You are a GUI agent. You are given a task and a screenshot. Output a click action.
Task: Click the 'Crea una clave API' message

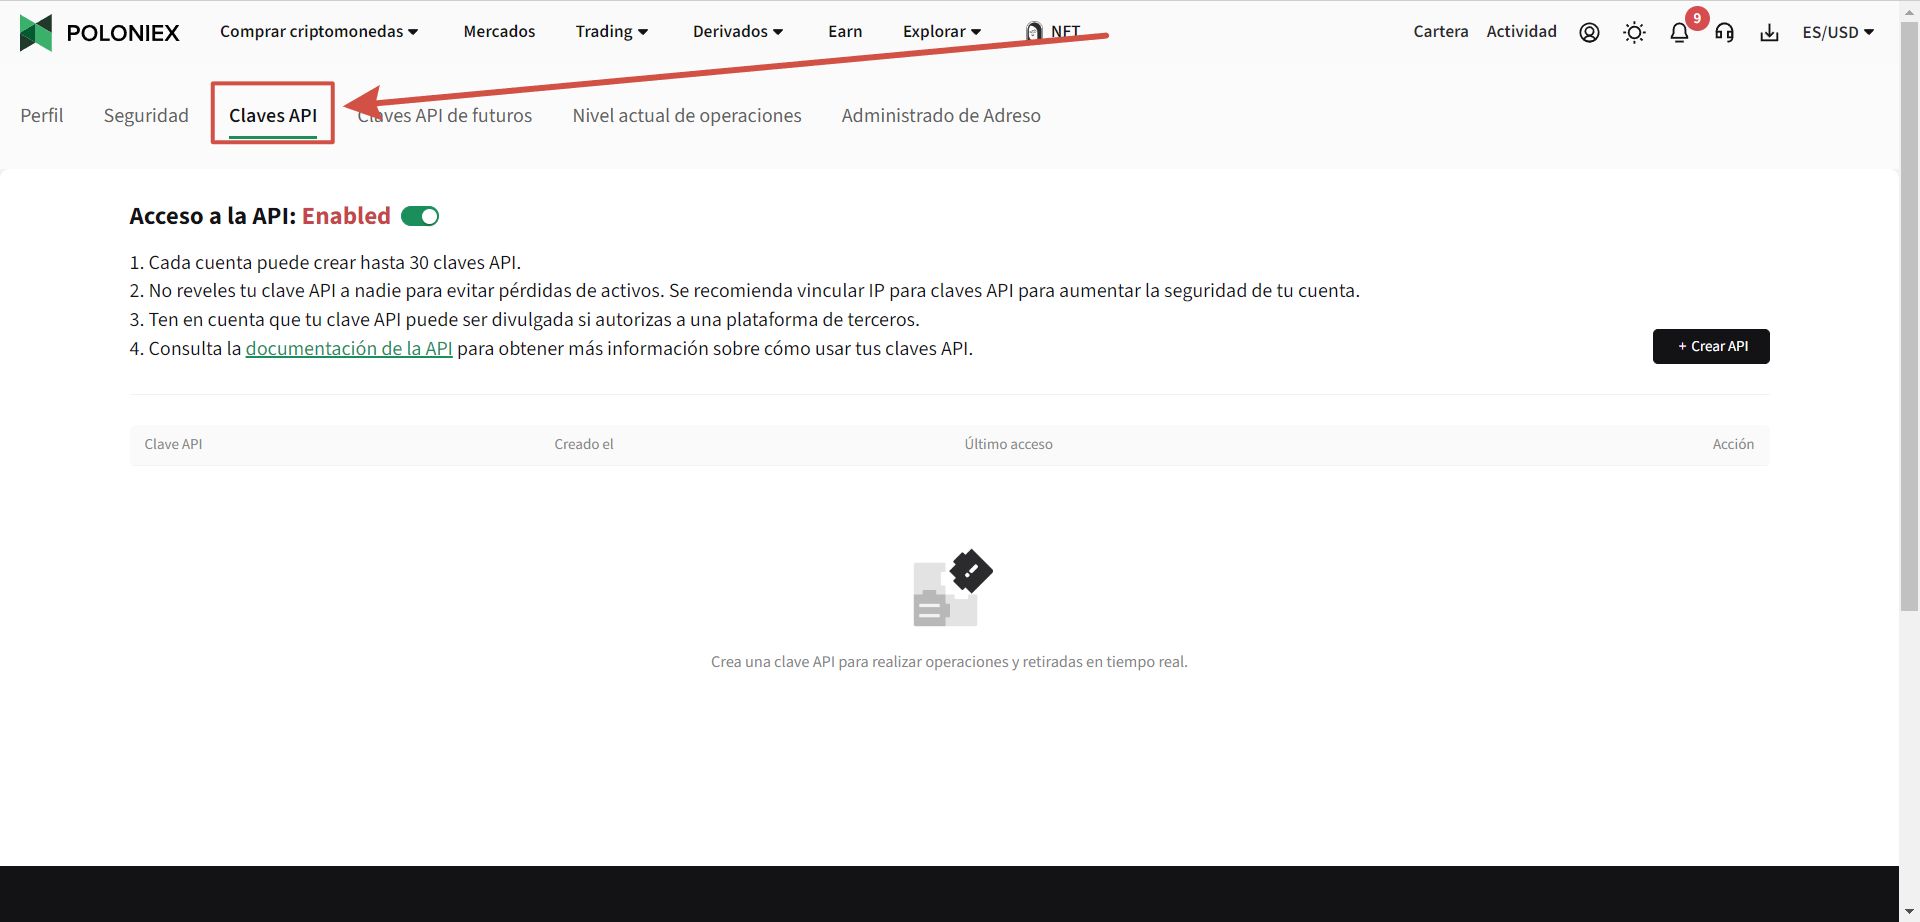click(949, 662)
